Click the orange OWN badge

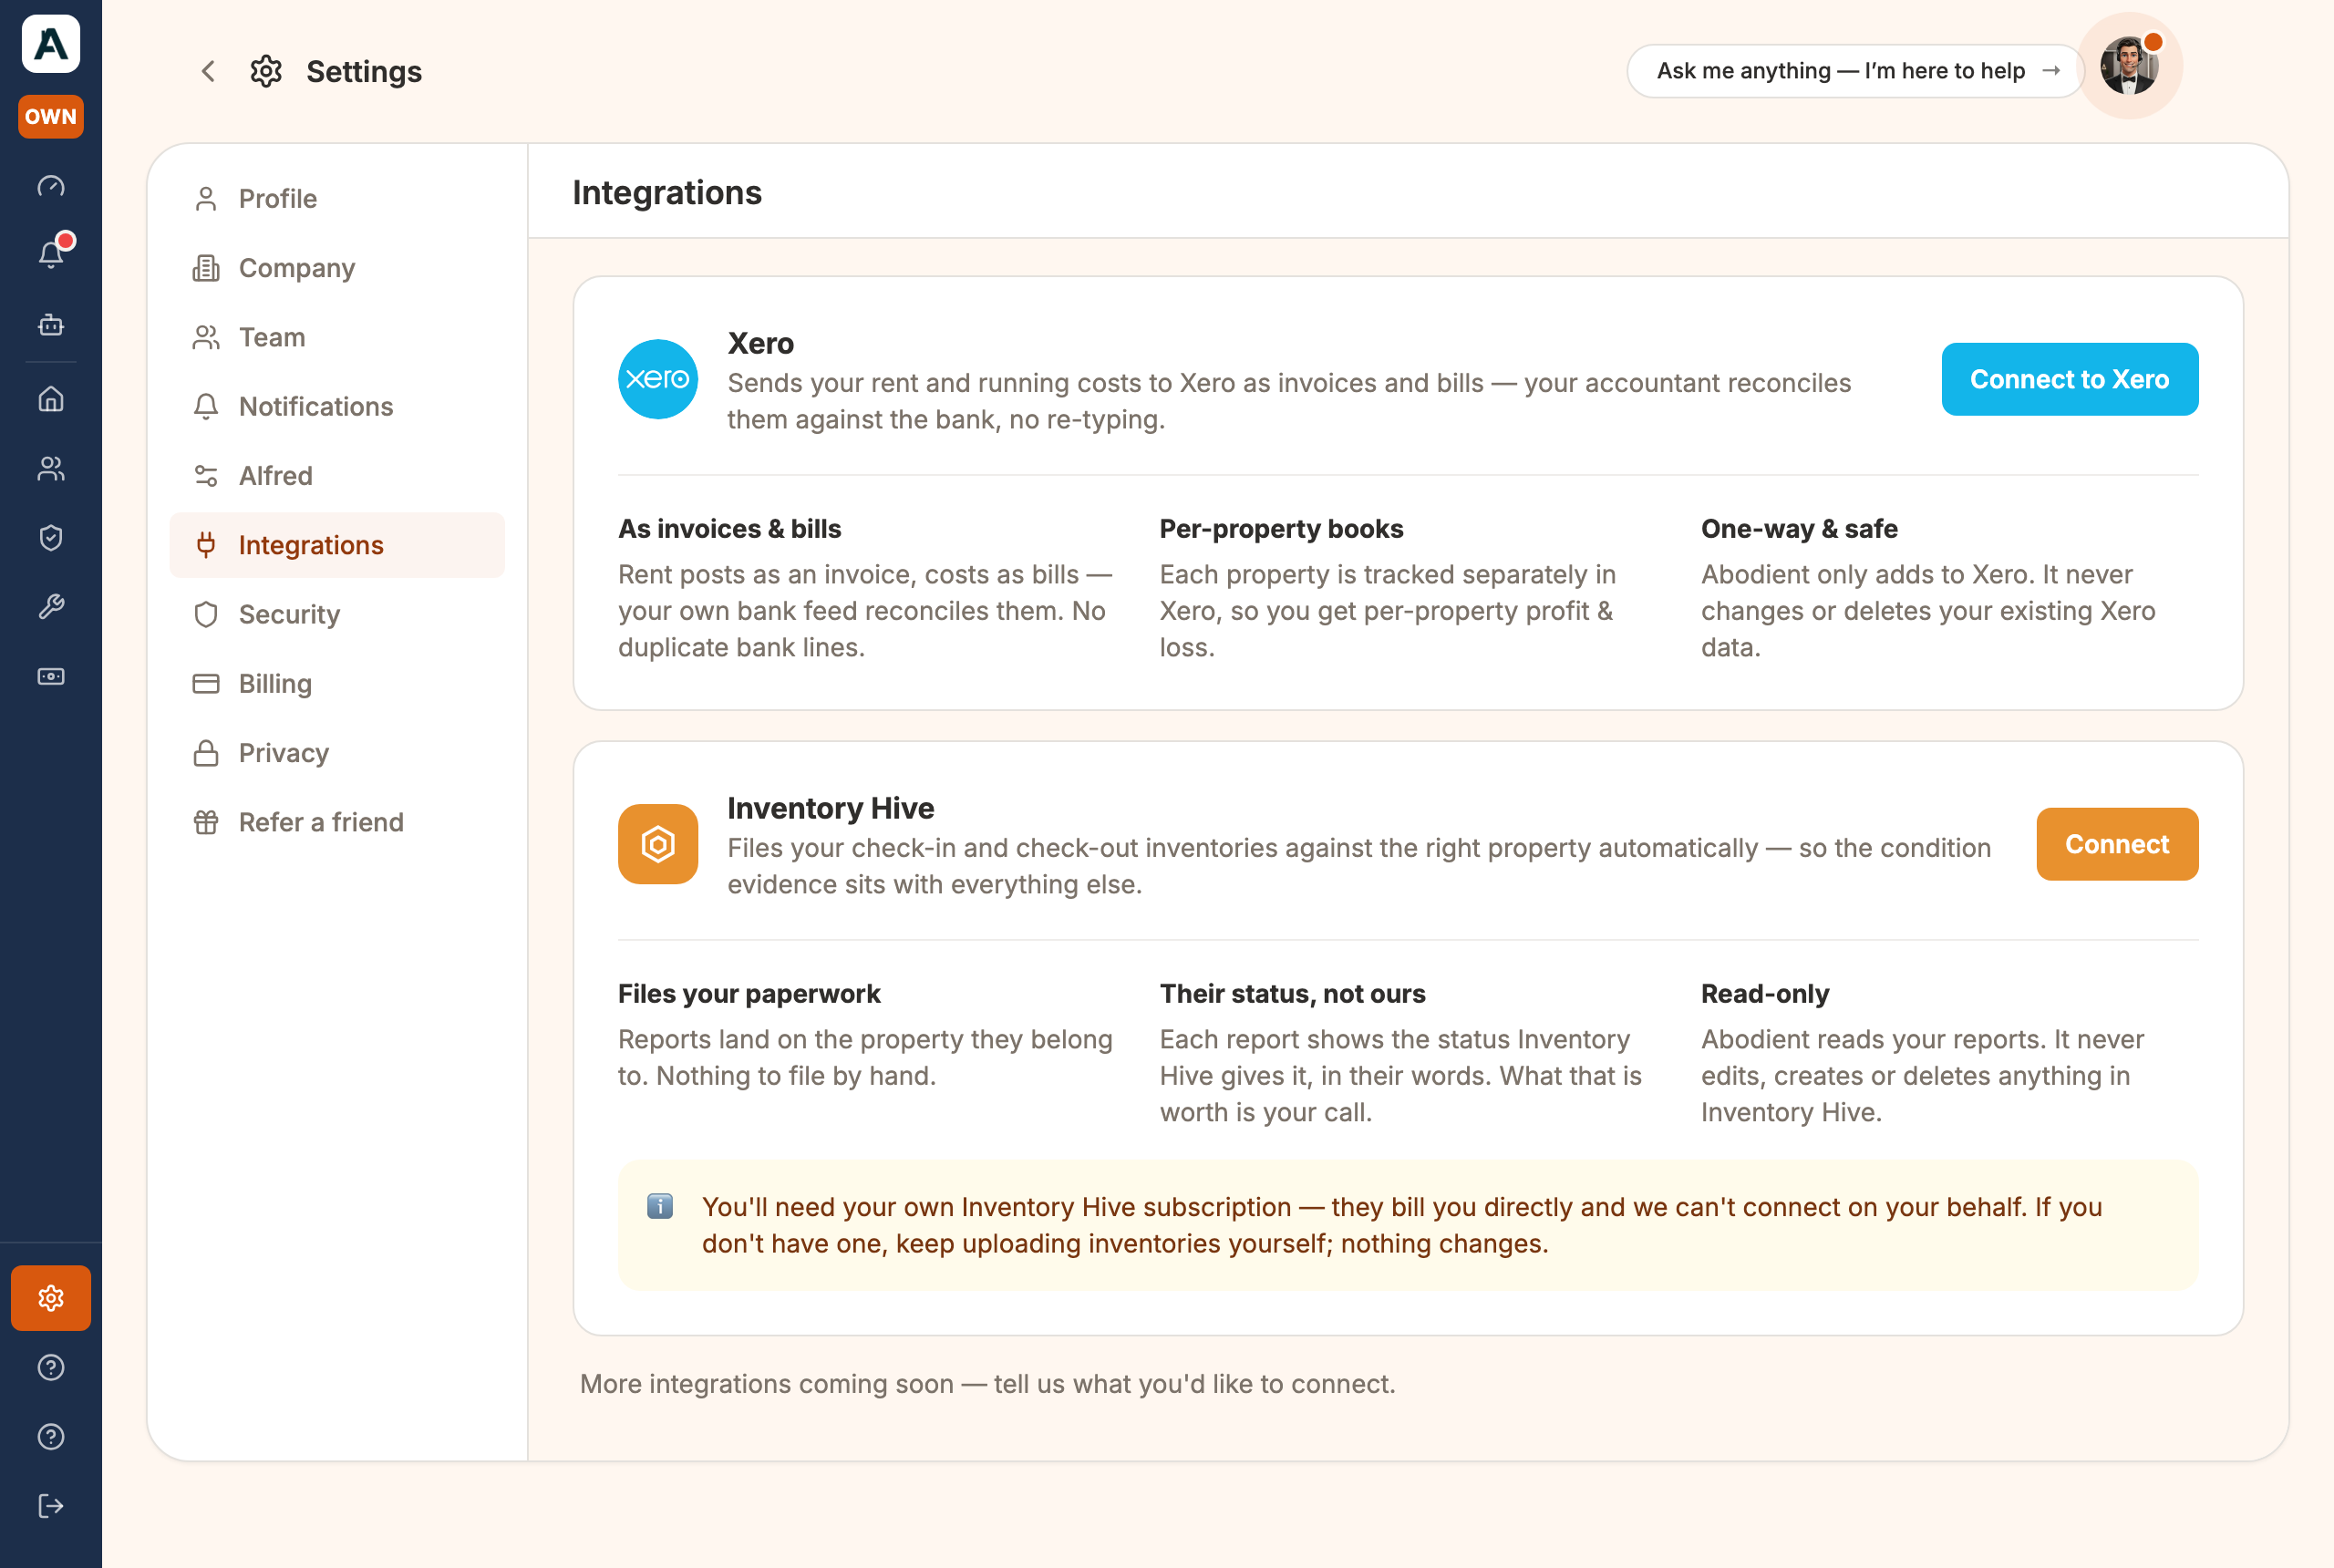coord(51,116)
